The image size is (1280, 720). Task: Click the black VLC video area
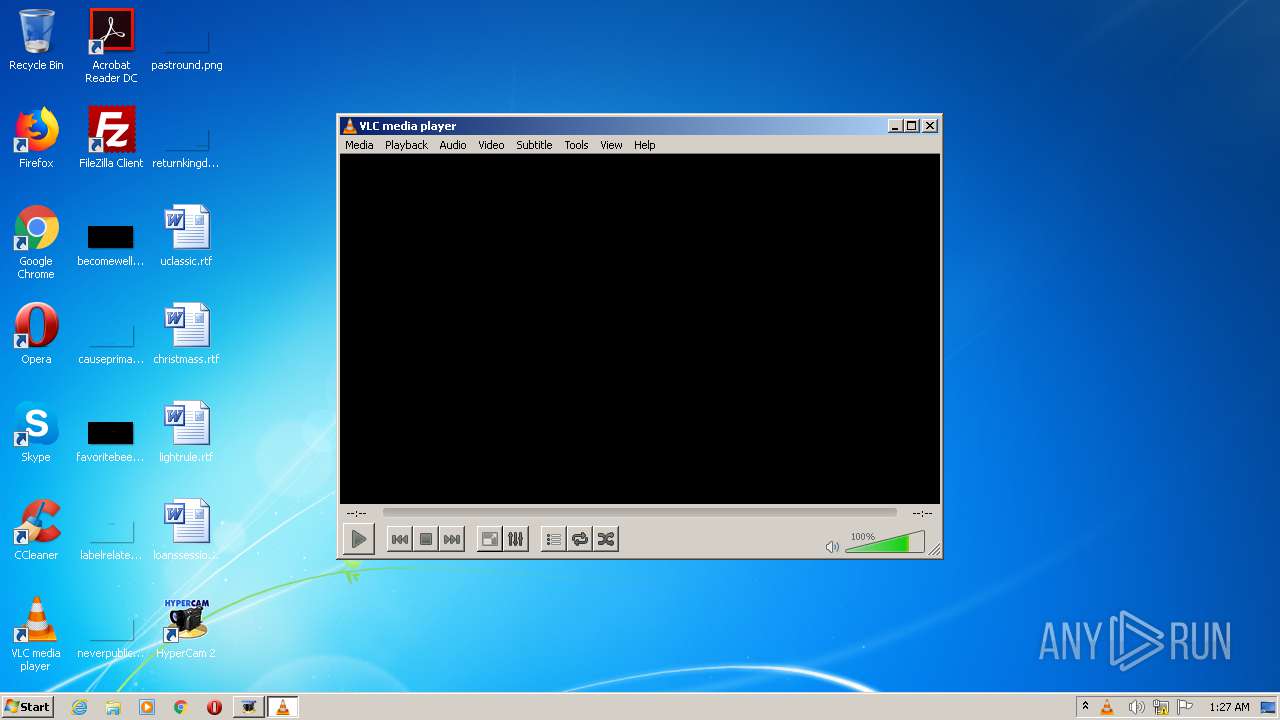640,329
